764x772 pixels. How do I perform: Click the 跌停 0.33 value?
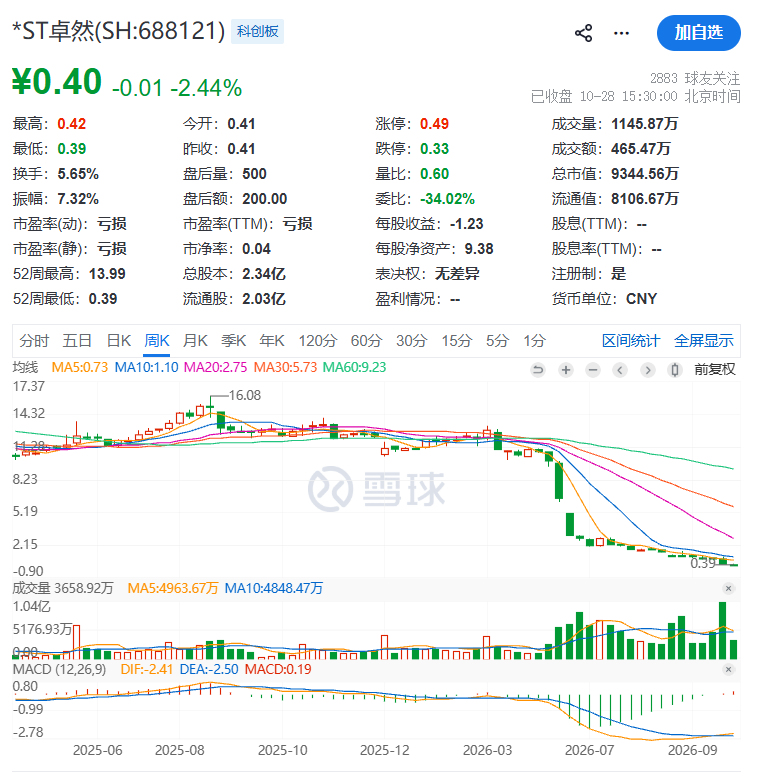point(434,149)
